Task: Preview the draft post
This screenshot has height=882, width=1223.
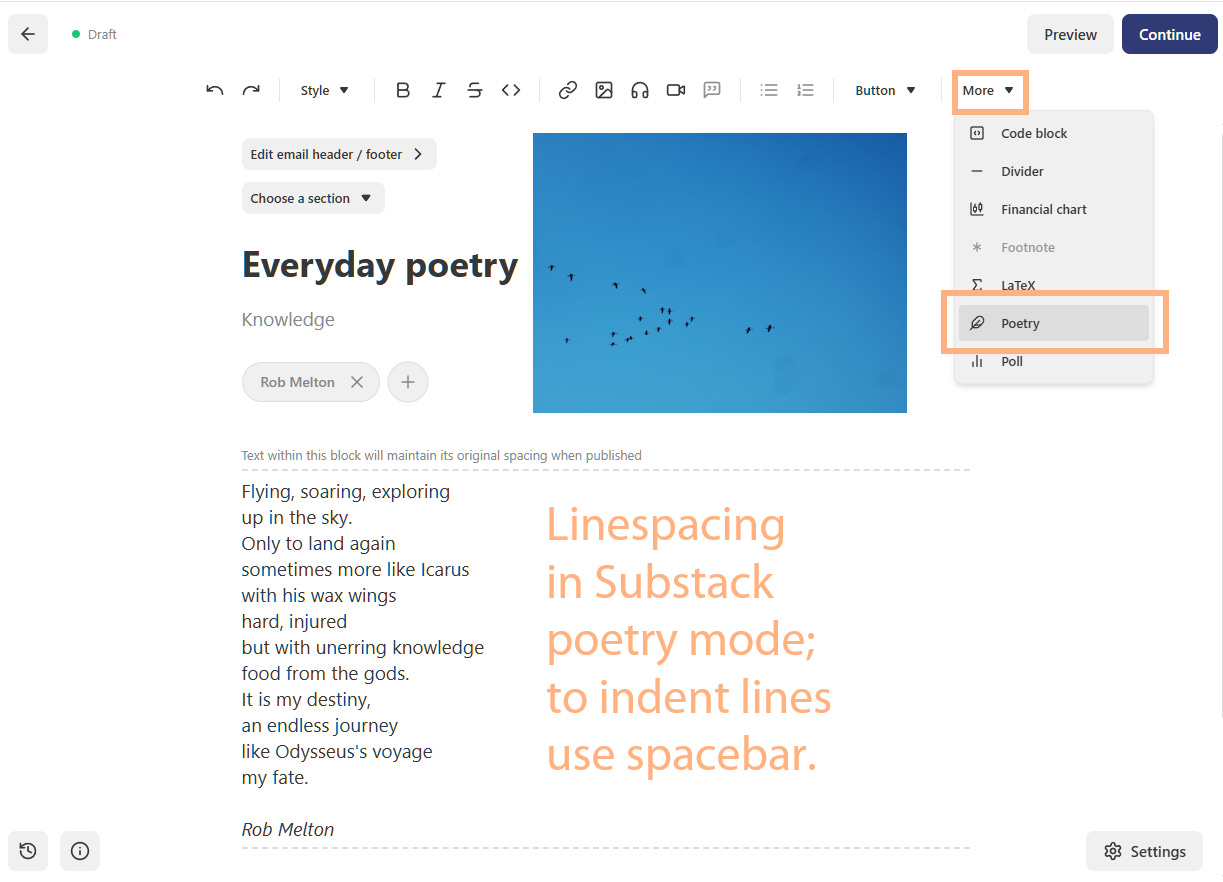Action: point(1070,33)
